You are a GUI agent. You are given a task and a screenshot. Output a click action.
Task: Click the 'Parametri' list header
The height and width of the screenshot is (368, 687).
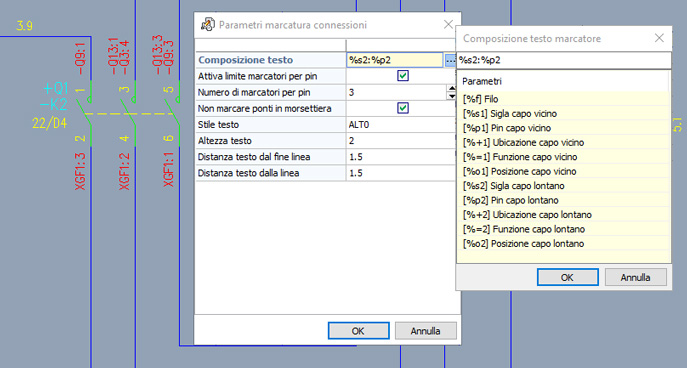[x=564, y=81]
